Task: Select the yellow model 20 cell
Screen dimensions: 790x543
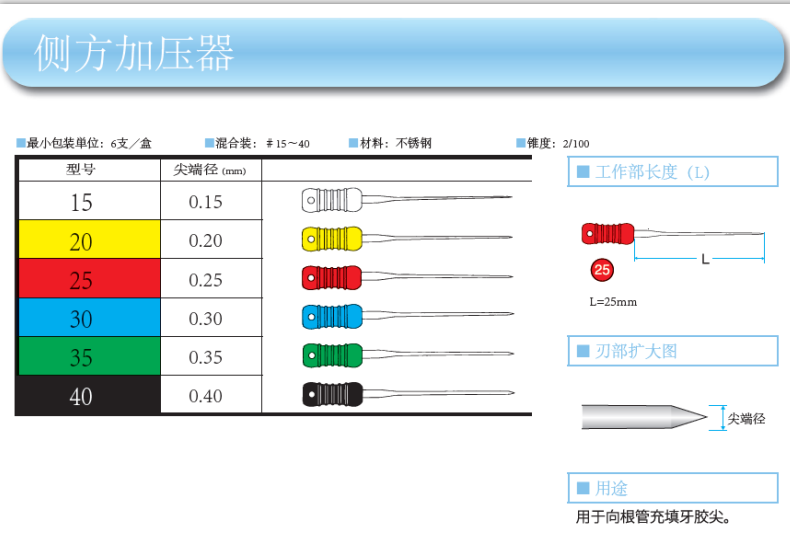Action: click(89, 239)
